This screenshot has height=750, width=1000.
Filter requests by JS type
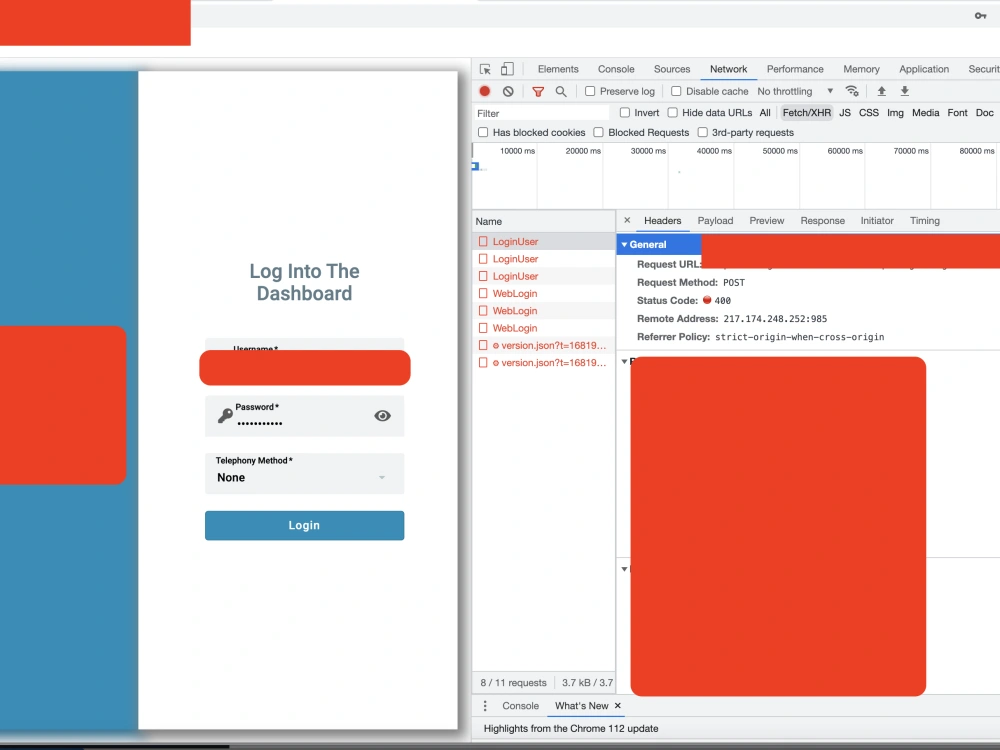845,112
